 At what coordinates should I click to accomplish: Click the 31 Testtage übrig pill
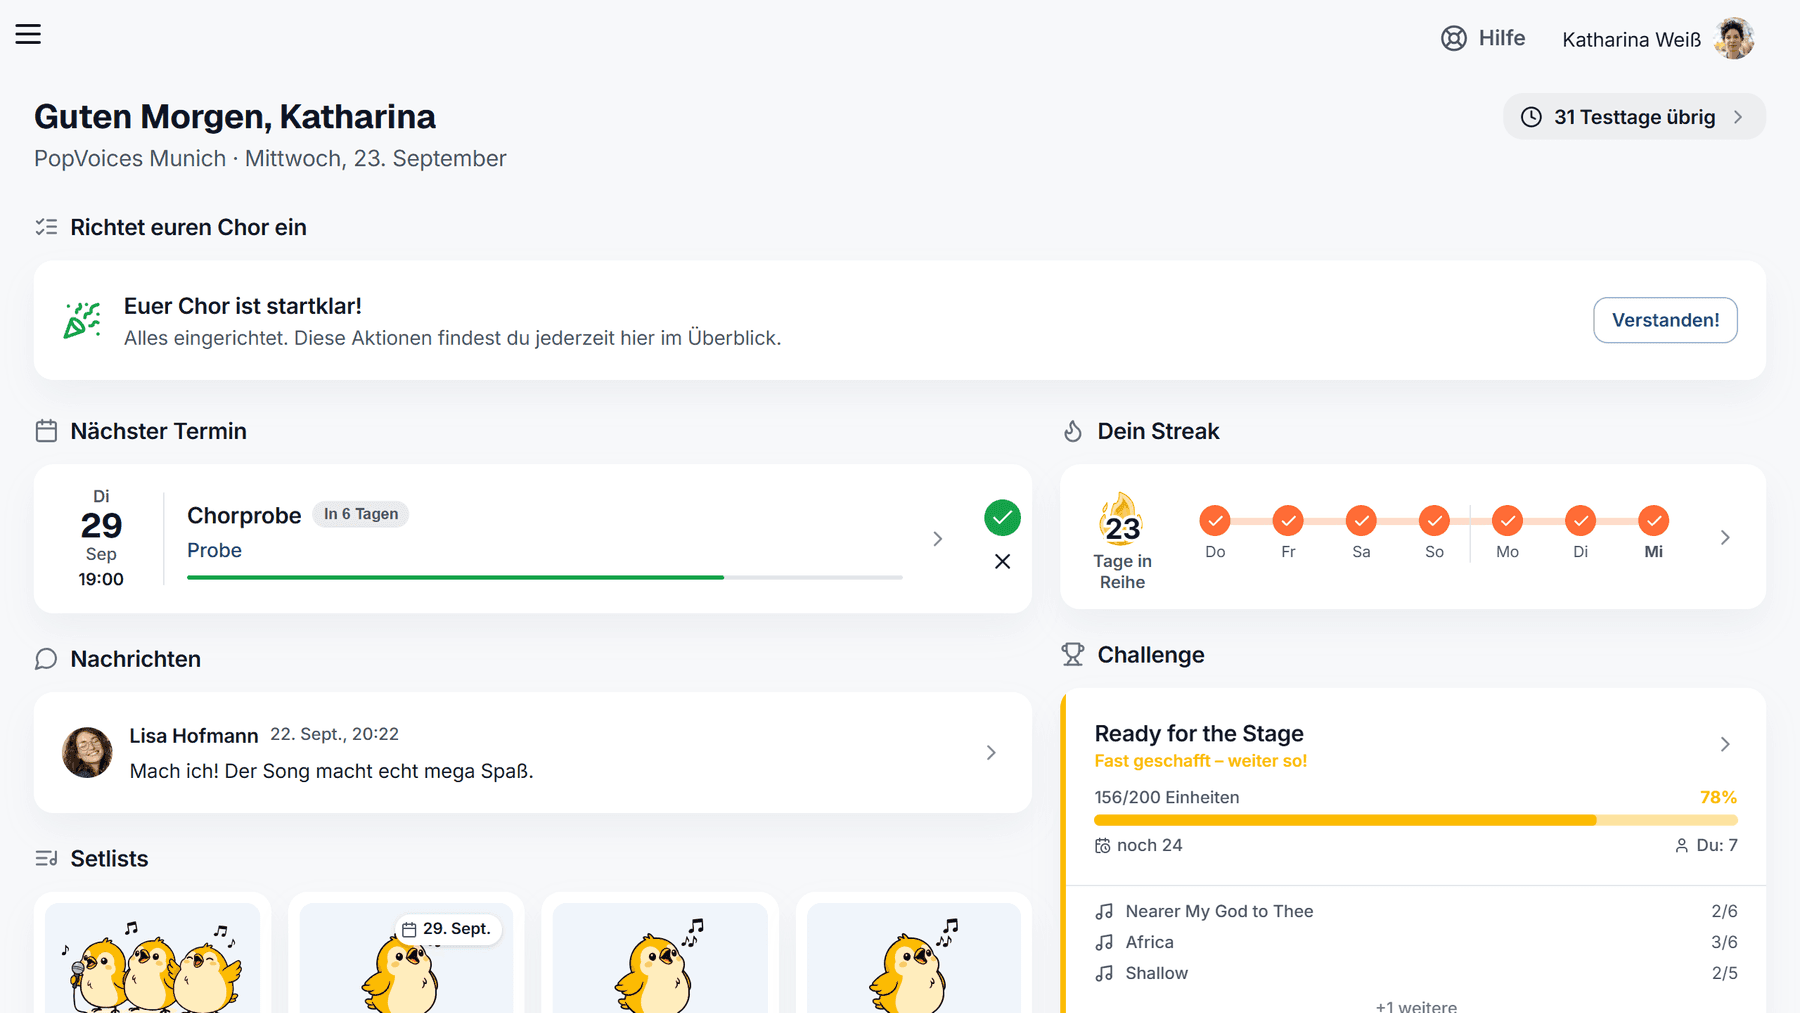1634,117
